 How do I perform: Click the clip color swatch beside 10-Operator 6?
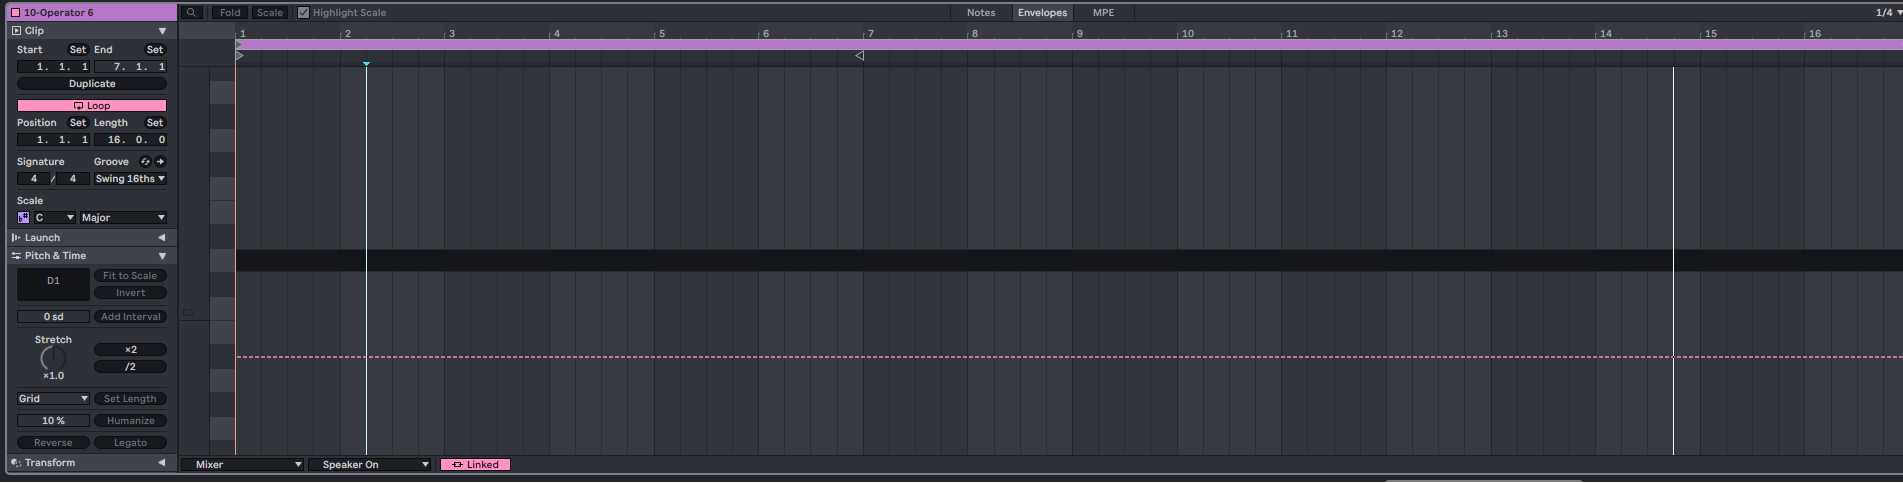15,13
